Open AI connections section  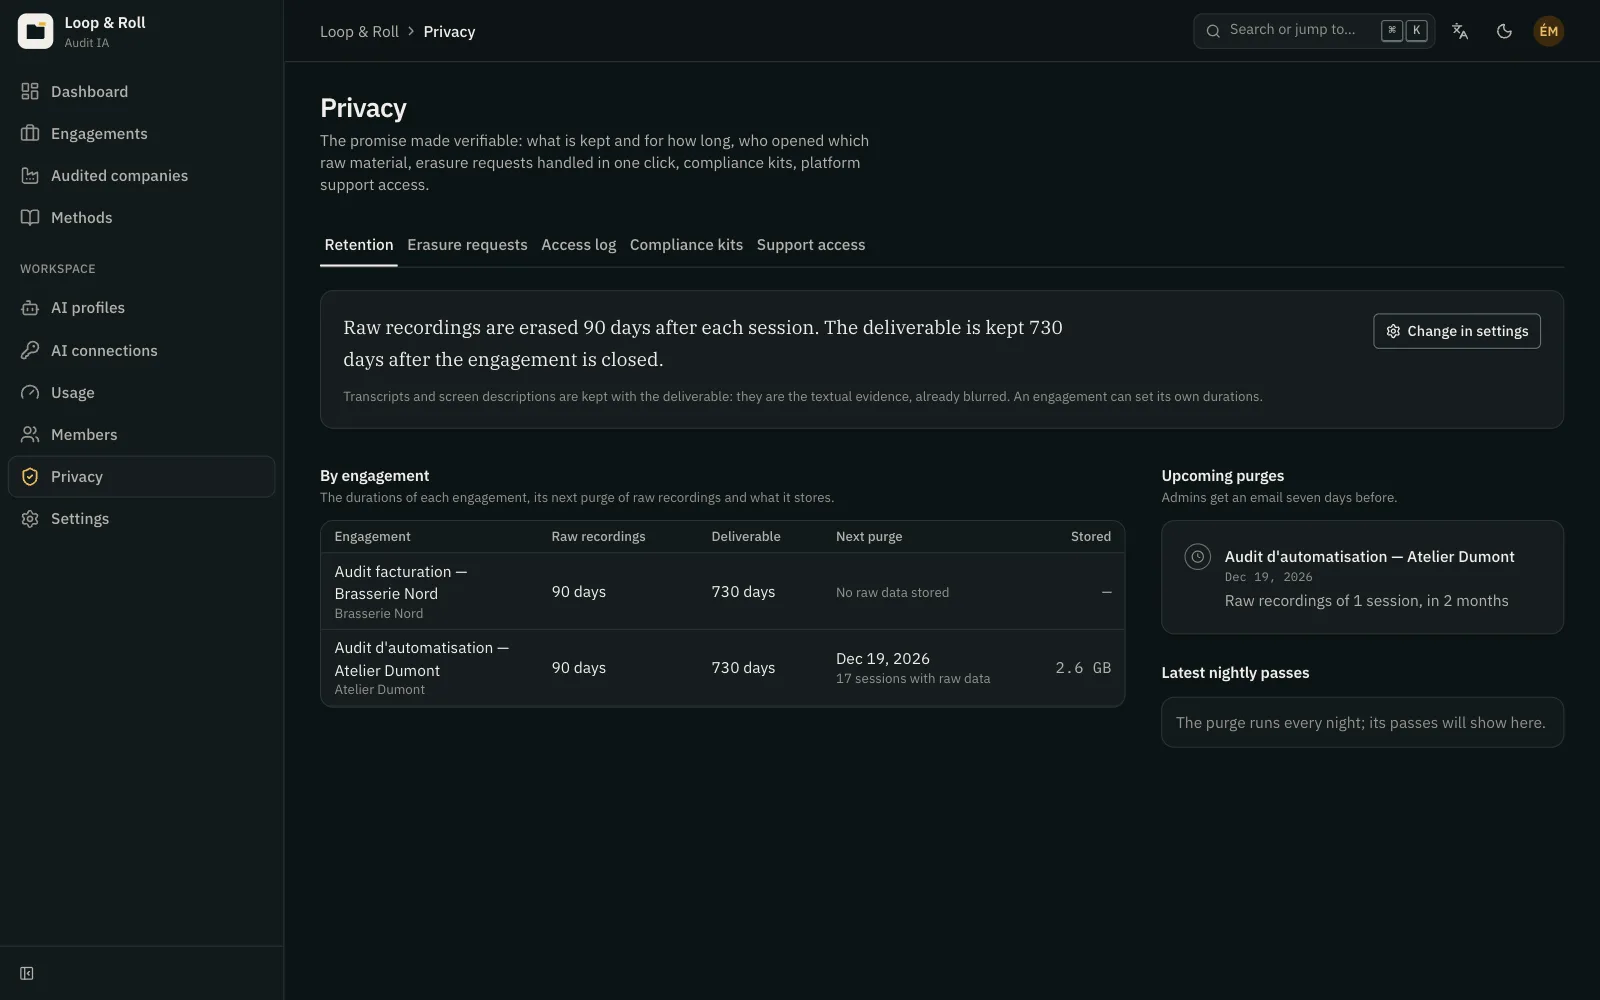coord(141,351)
